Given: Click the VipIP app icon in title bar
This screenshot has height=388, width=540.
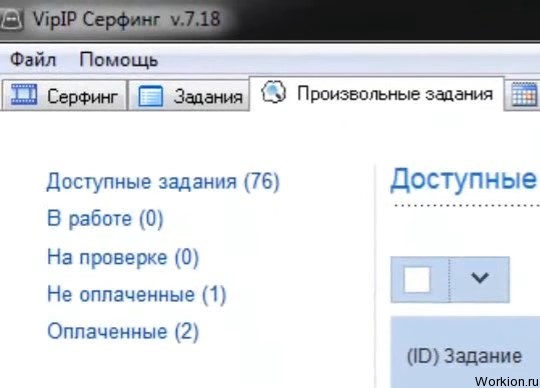Looking at the screenshot, I should pyautogui.click(x=11, y=19).
